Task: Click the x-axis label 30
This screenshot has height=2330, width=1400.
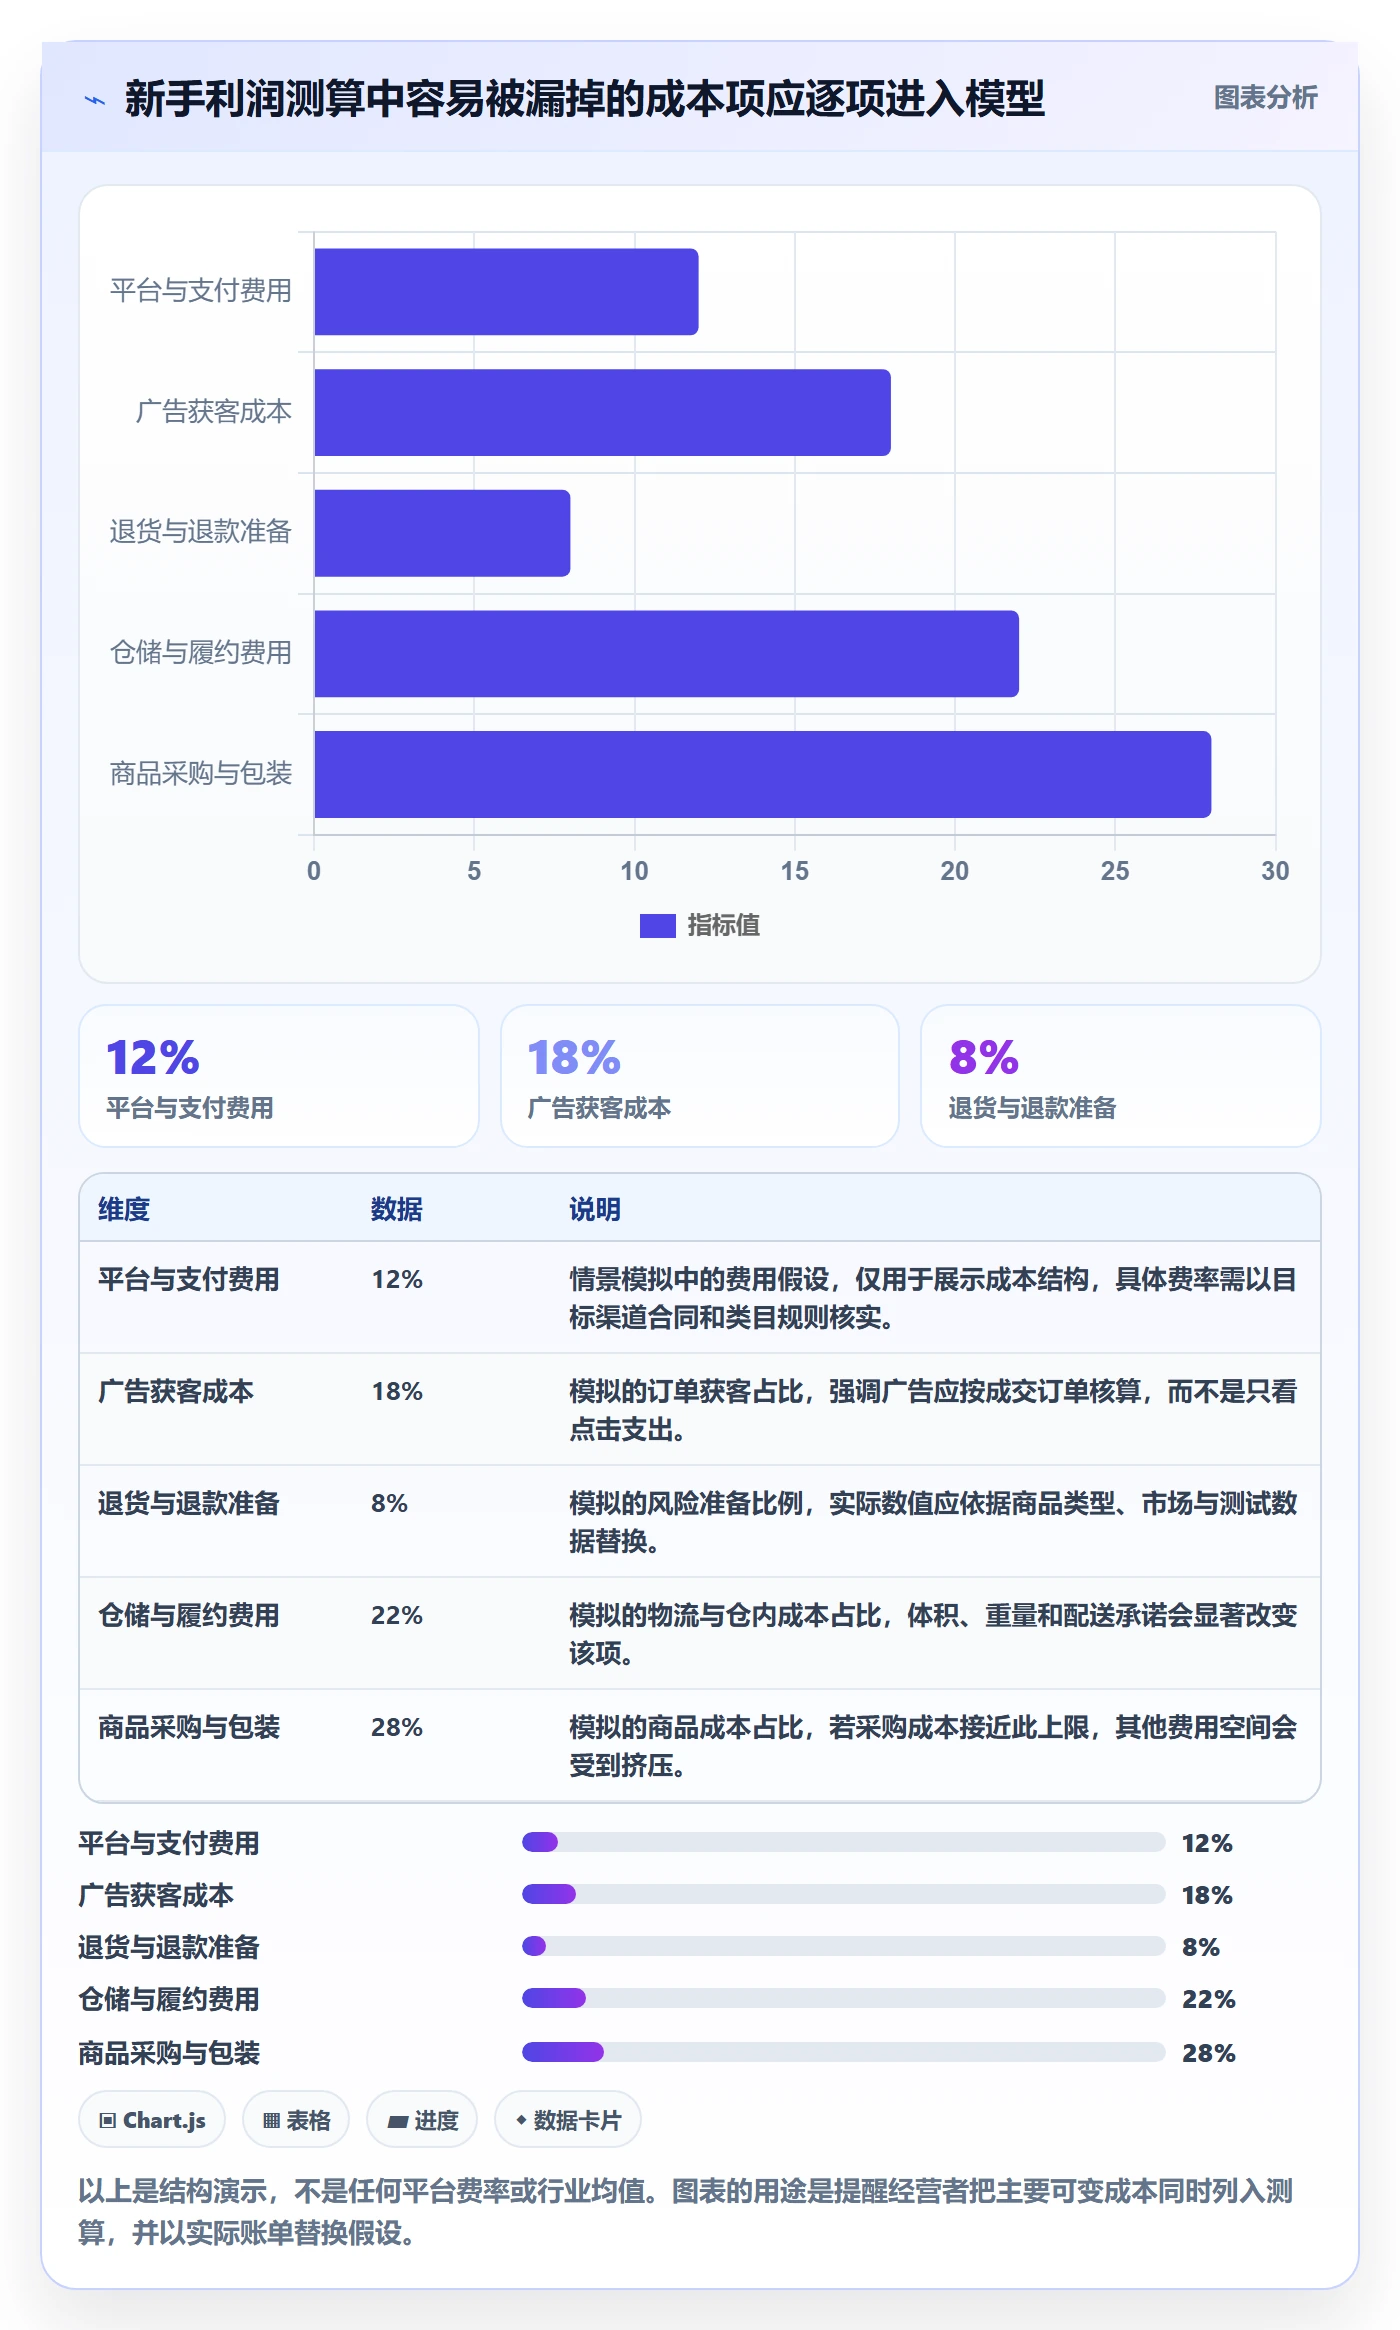Action: [x=1275, y=871]
